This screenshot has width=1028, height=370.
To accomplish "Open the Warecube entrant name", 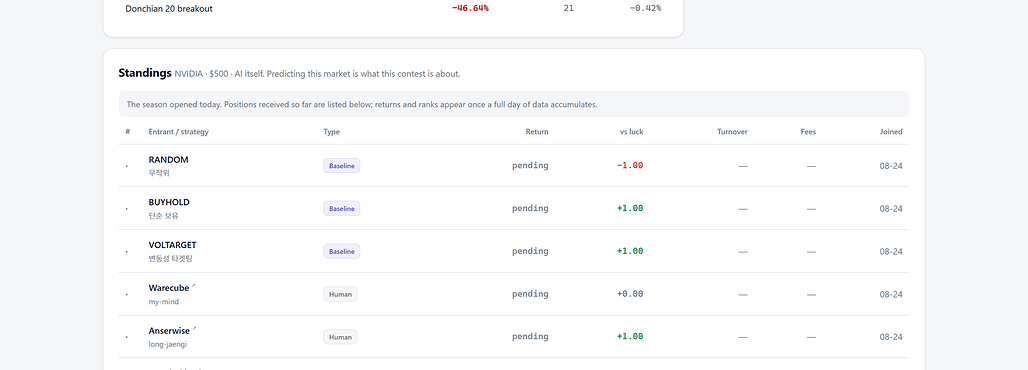I will pyautogui.click(x=168, y=288).
